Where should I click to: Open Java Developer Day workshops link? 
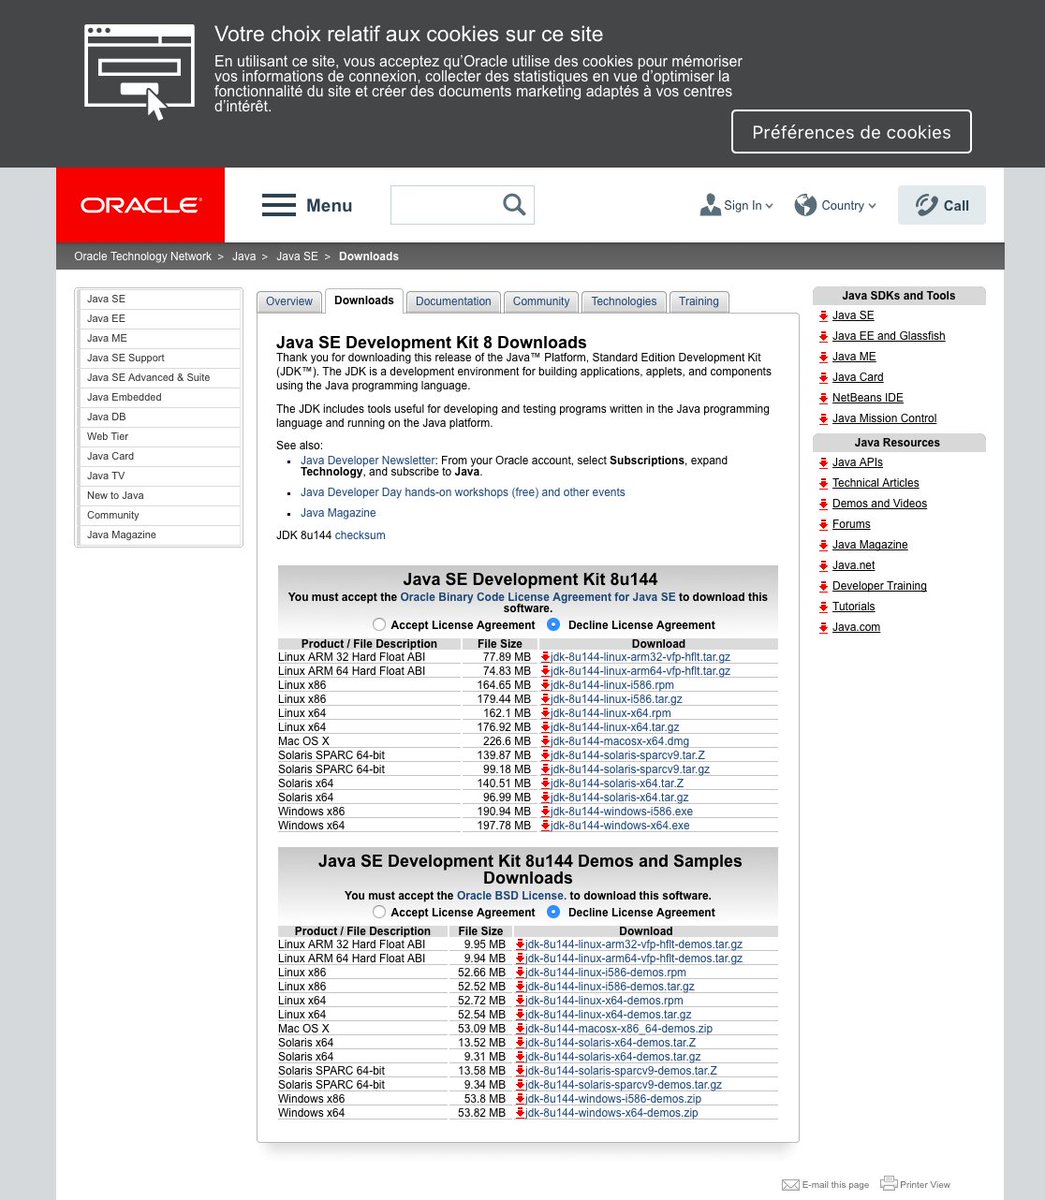(x=463, y=492)
